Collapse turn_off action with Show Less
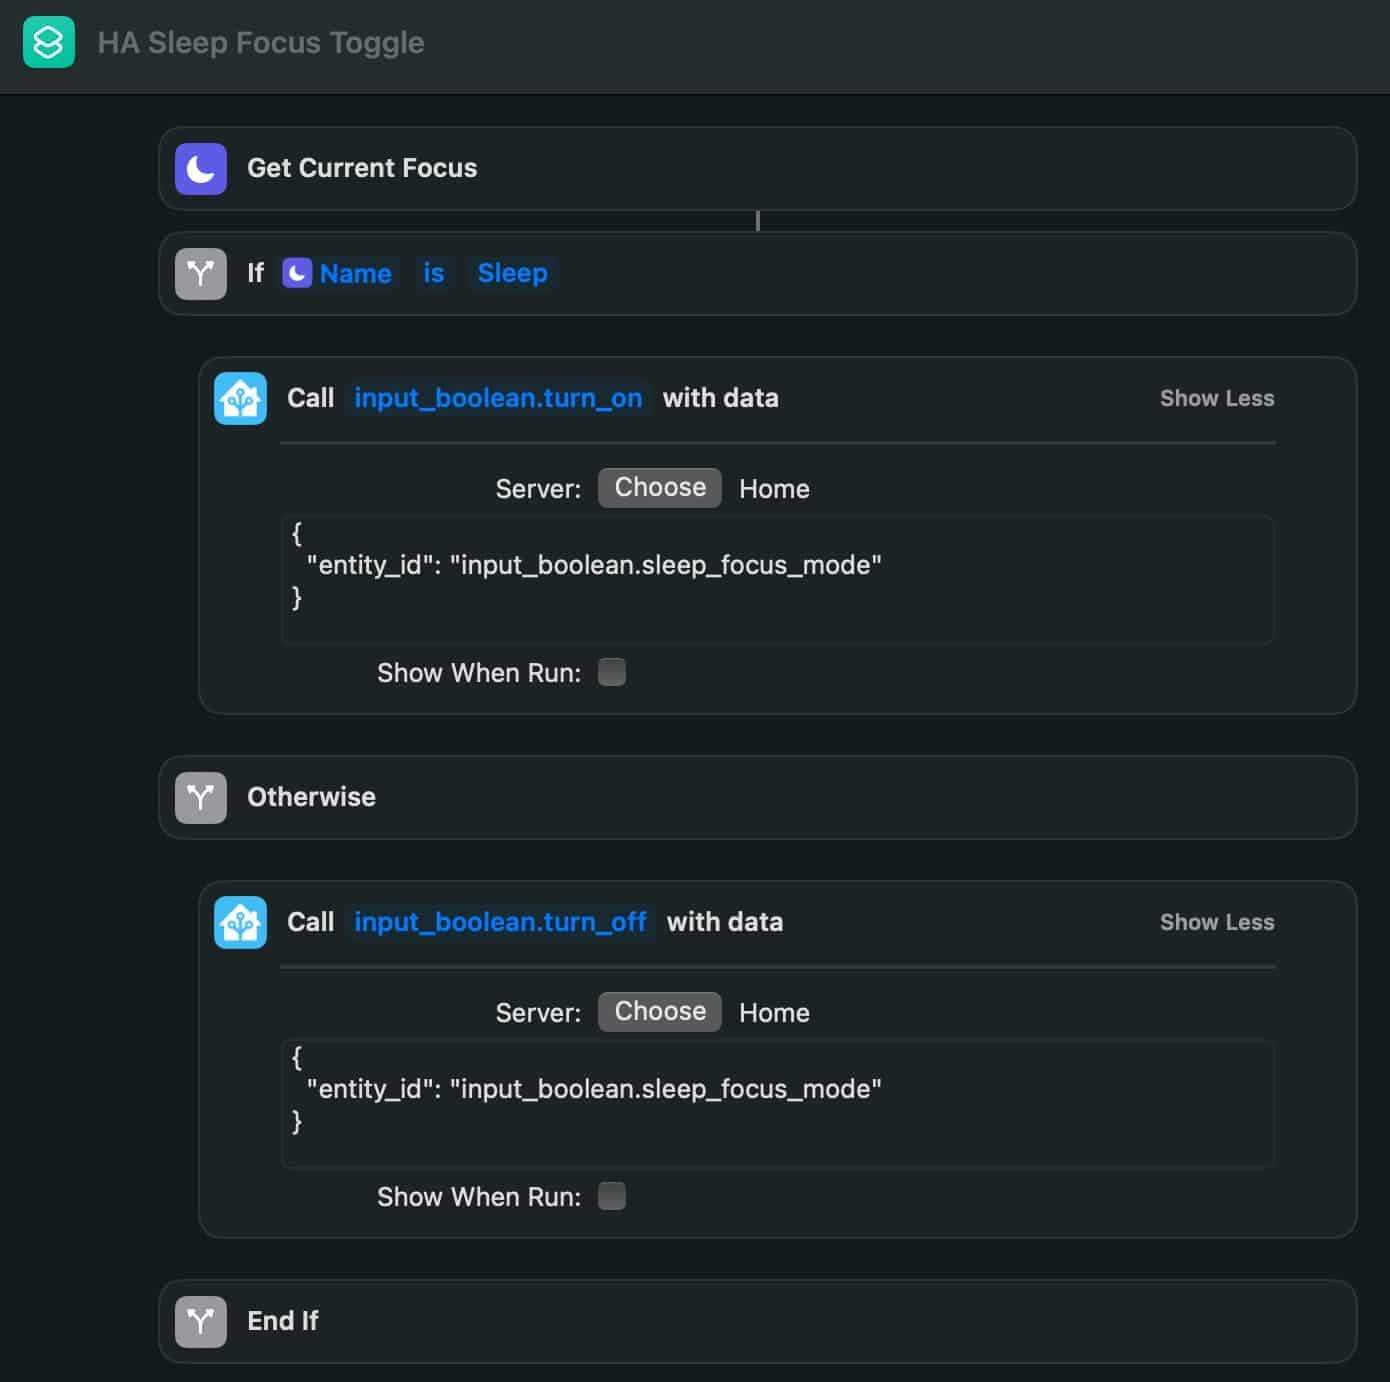This screenshot has width=1390, height=1382. 1217,922
